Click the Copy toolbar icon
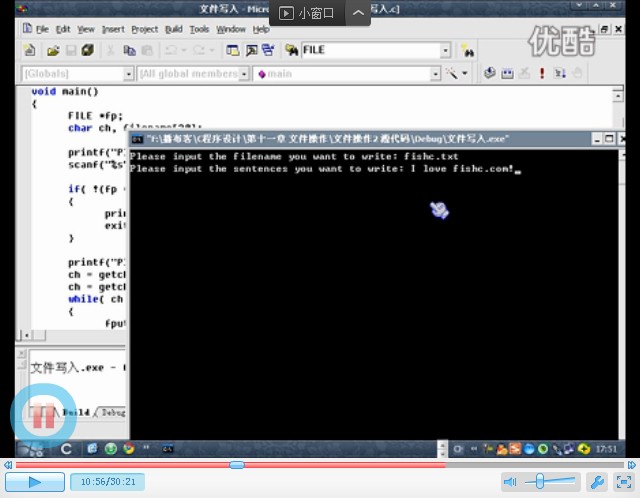Viewport: 640px width, 498px height. point(129,51)
